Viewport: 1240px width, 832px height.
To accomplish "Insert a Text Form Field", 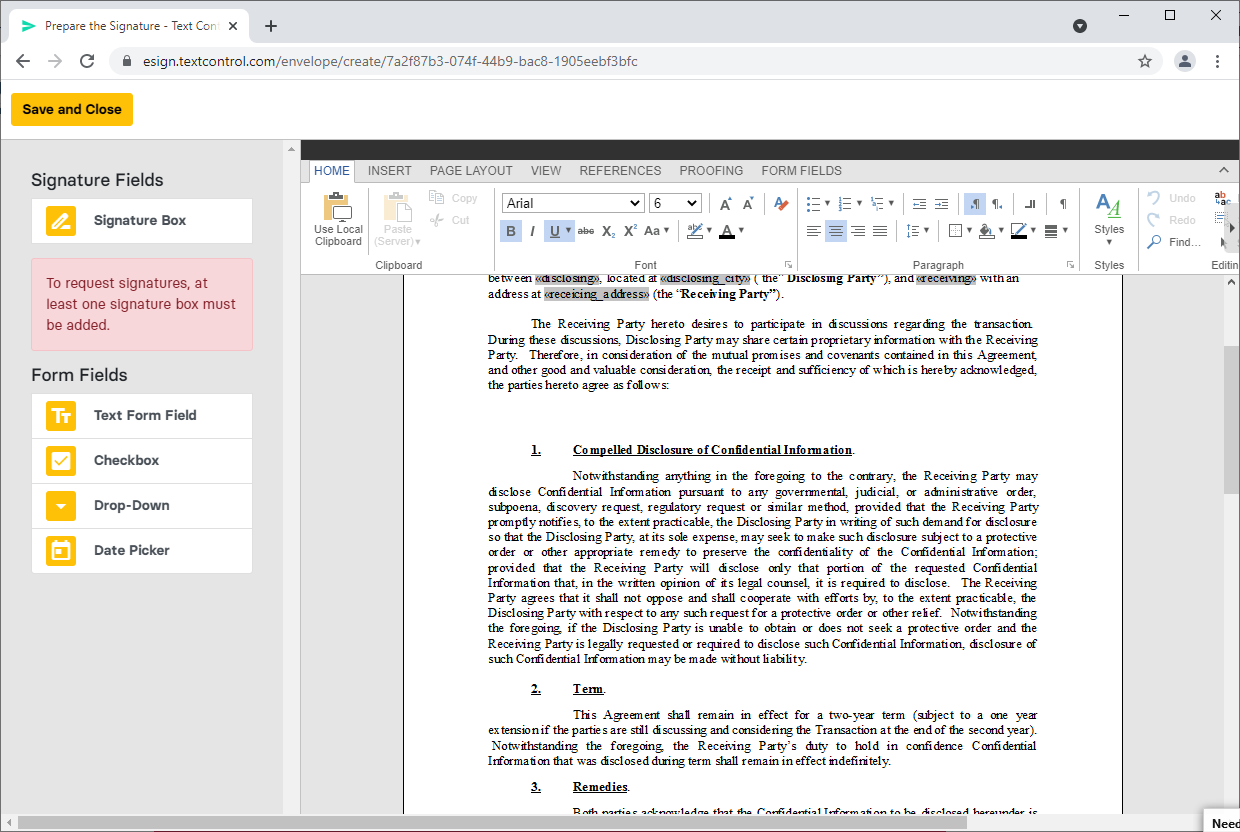I will [x=142, y=416].
